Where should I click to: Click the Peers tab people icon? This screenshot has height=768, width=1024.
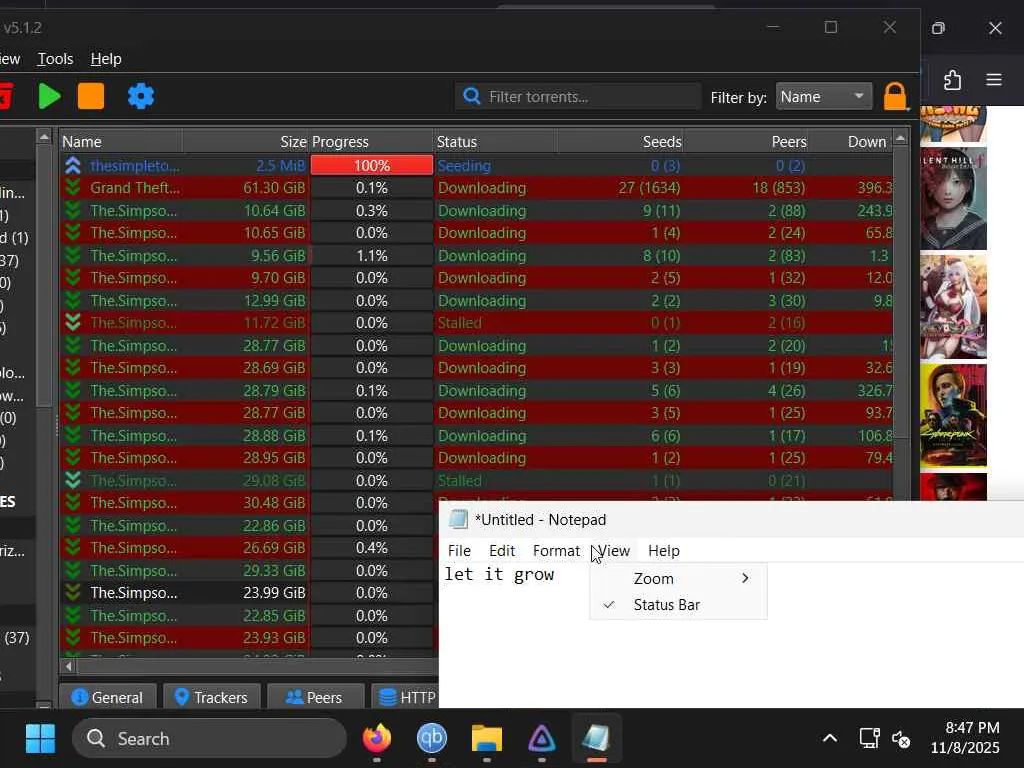[x=295, y=697]
